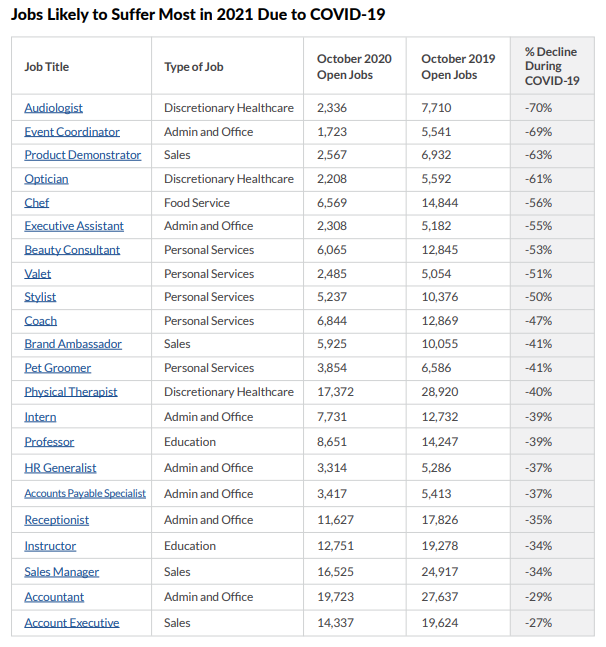This screenshot has width=606, height=647.
Task: Open the Professor job link
Action: [49, 442]
